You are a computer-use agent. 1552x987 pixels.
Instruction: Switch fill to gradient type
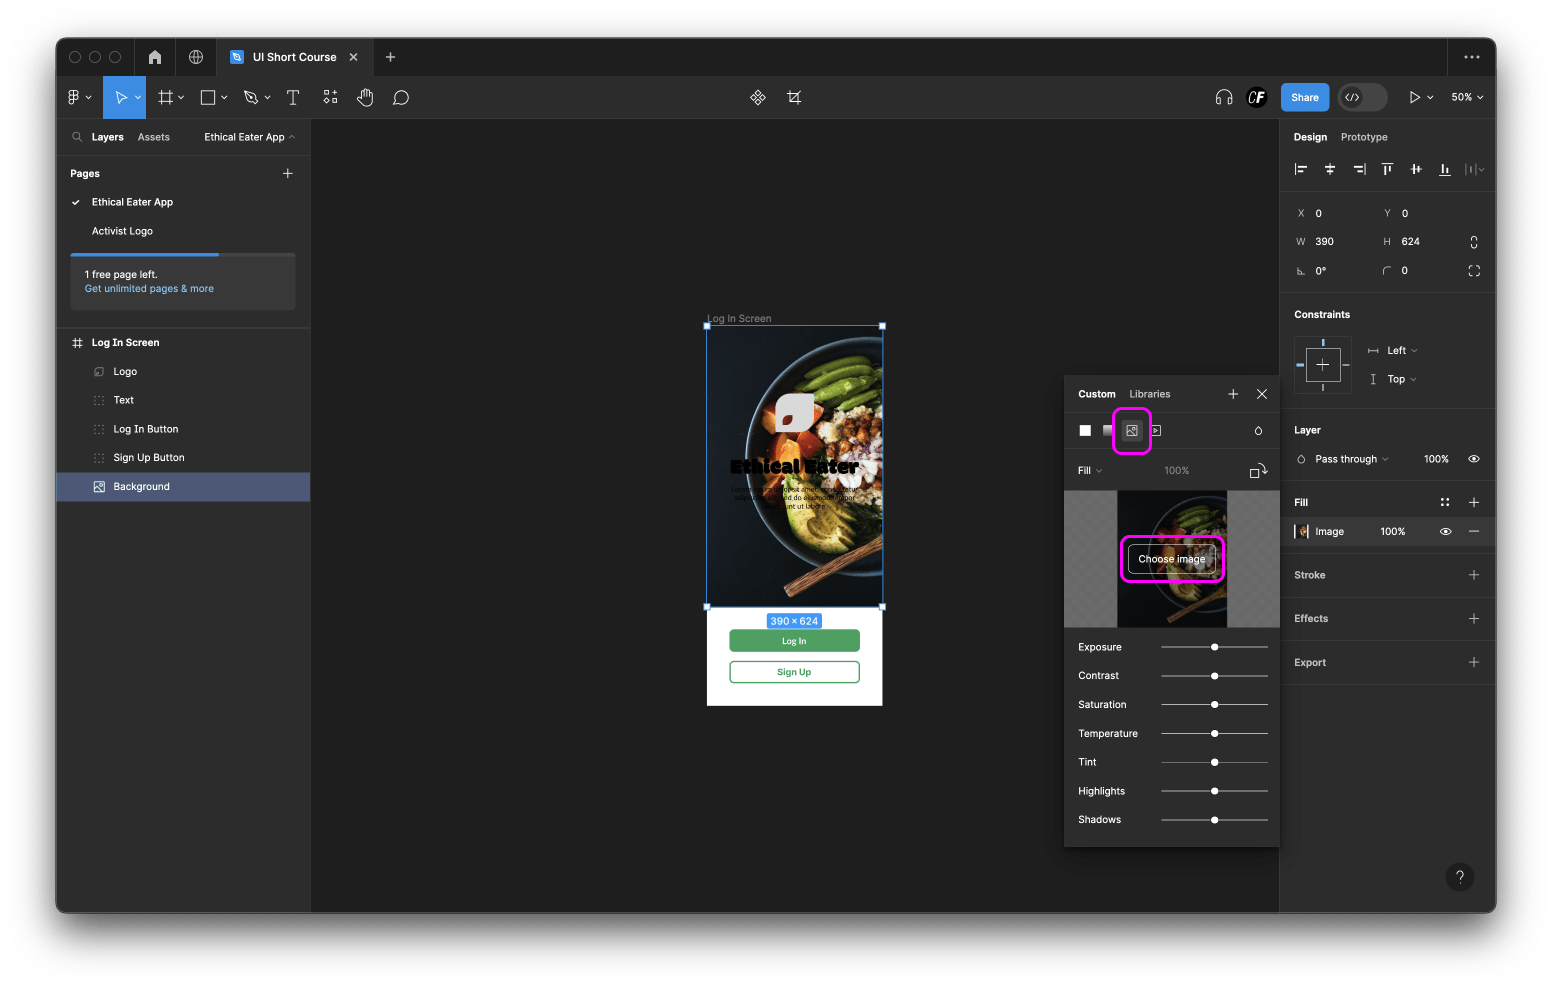[1108, 430]
